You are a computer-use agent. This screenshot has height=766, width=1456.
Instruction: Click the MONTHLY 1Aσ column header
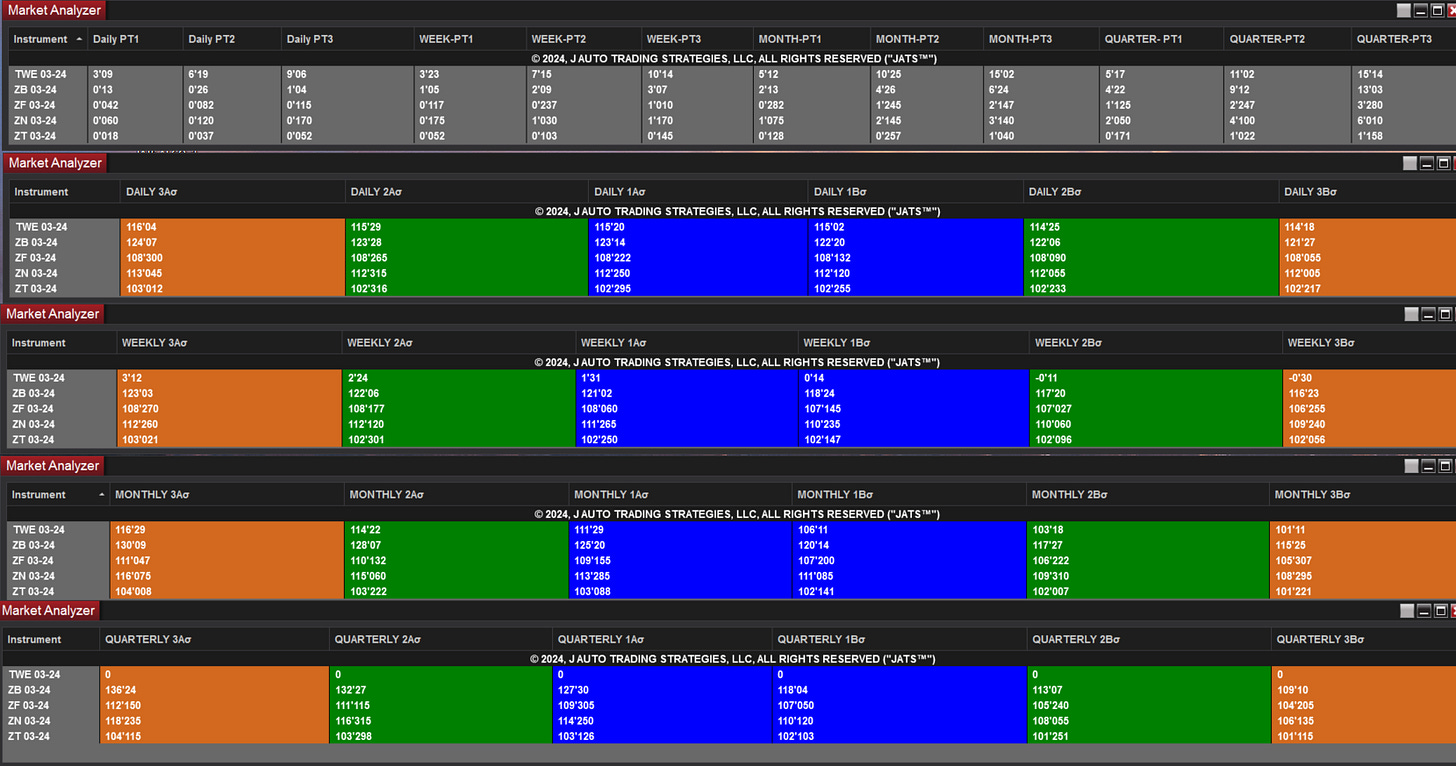click(x=680, y=495)
